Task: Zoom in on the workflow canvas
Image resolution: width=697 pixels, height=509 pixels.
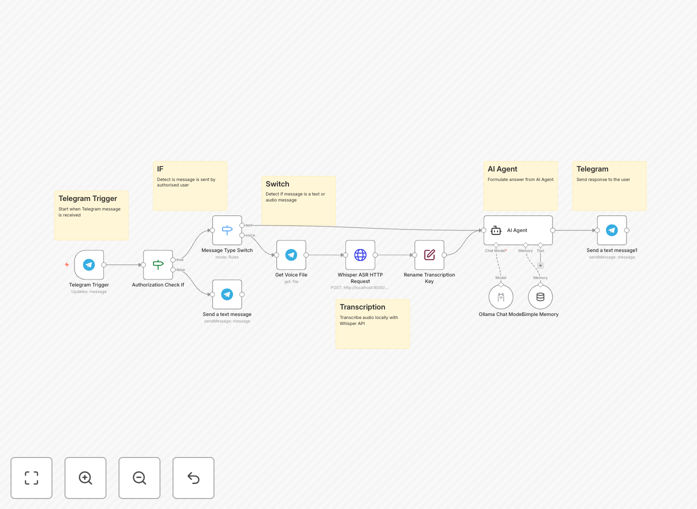Action: tap(85, 478)
